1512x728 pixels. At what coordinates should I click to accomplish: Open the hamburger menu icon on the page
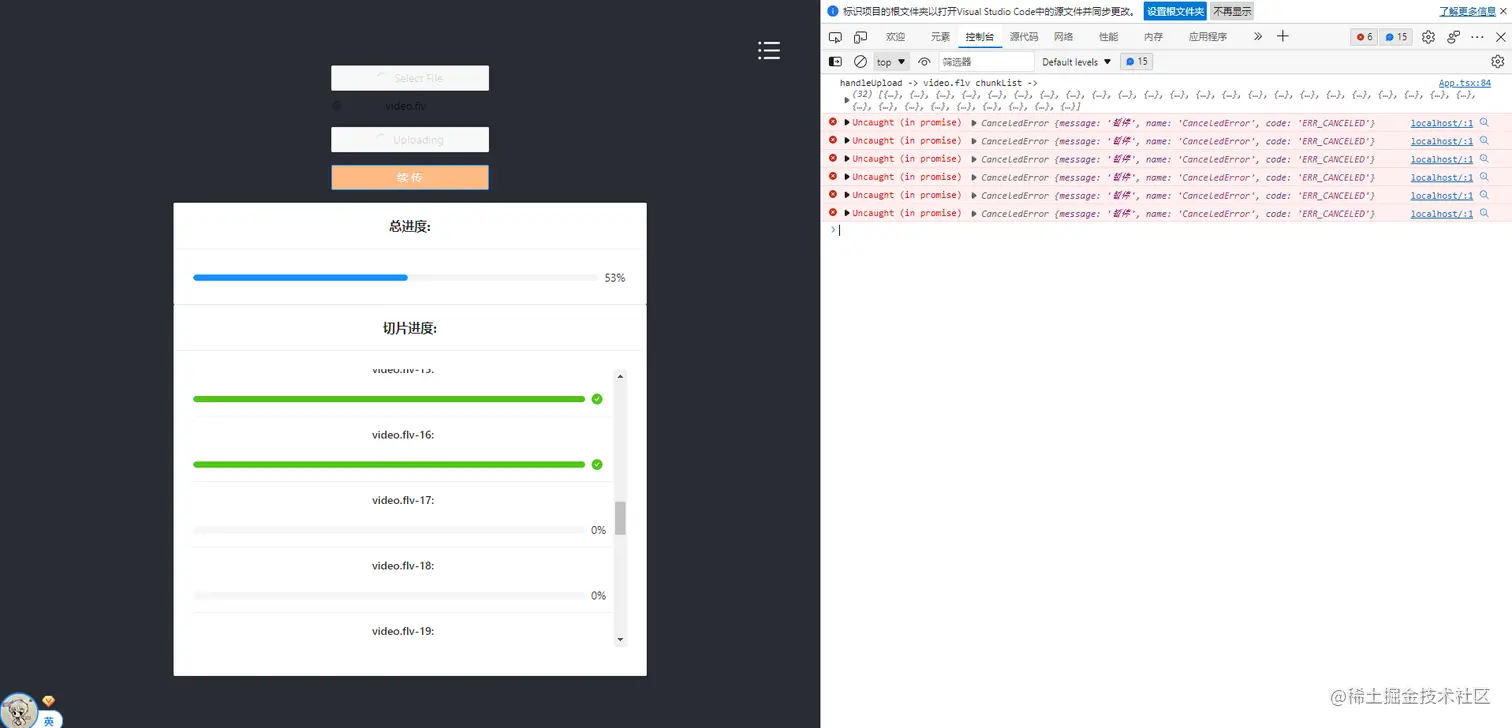click(x=768, y=50)
